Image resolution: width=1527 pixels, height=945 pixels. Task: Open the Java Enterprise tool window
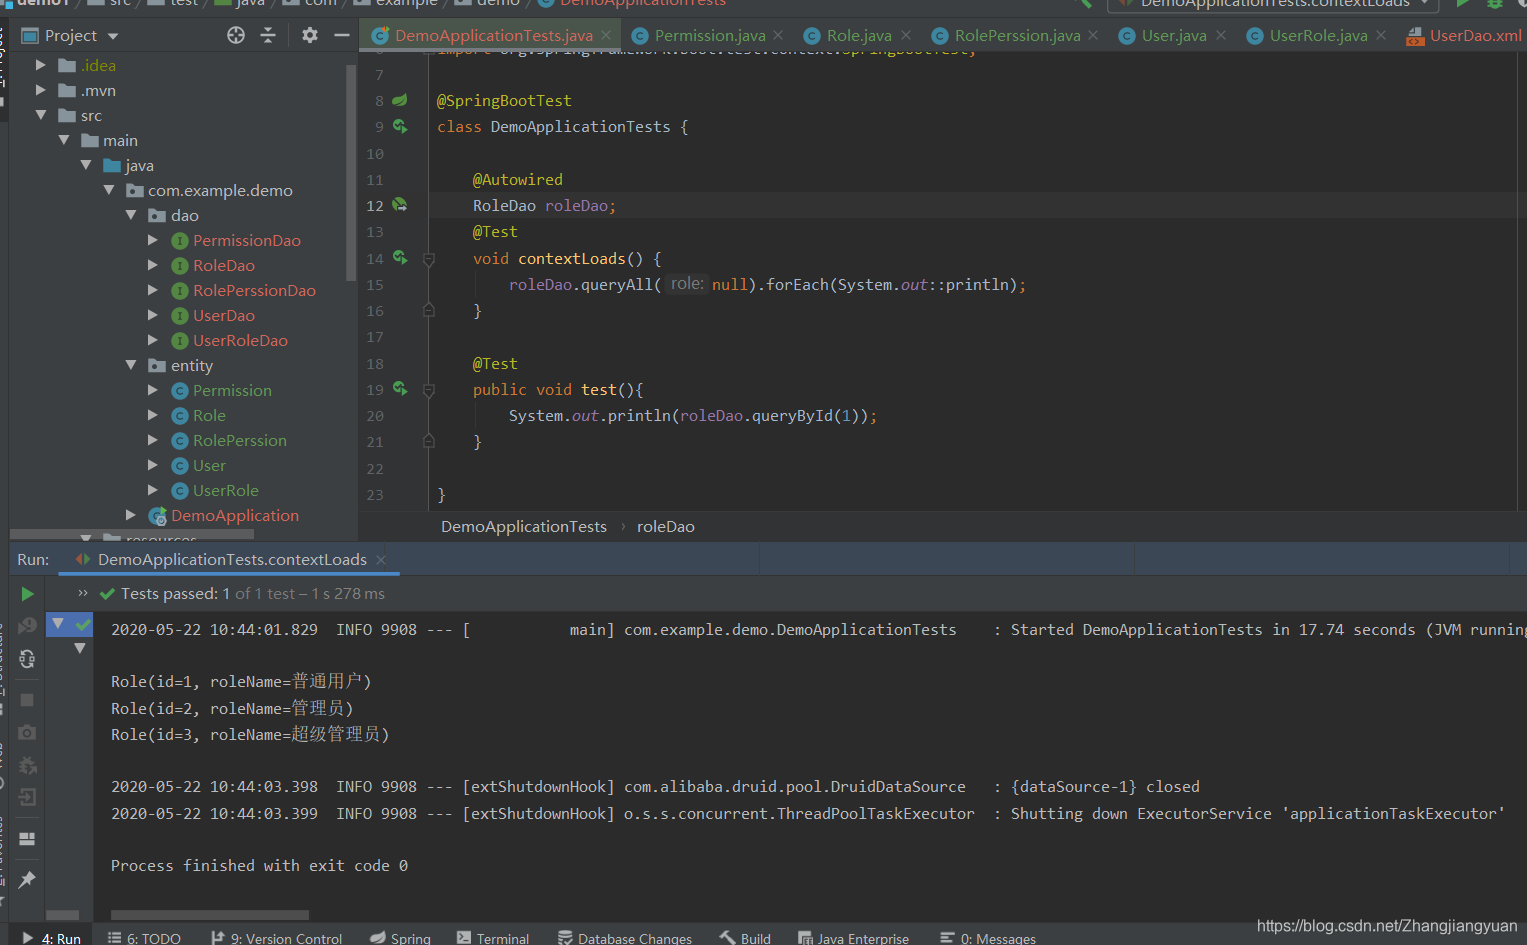coord(854,938)
